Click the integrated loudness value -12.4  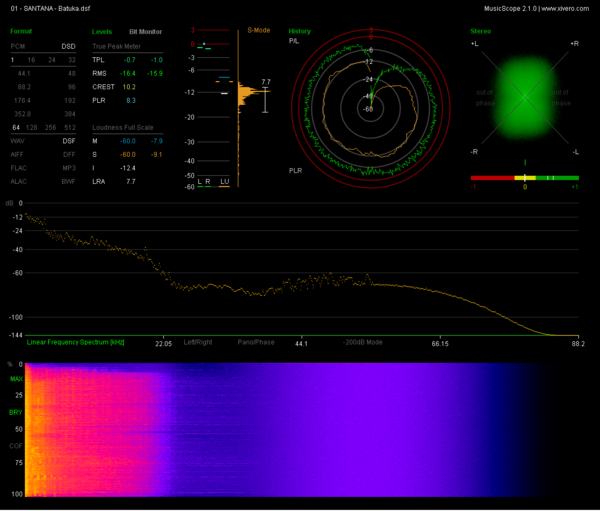pos(127,168)
